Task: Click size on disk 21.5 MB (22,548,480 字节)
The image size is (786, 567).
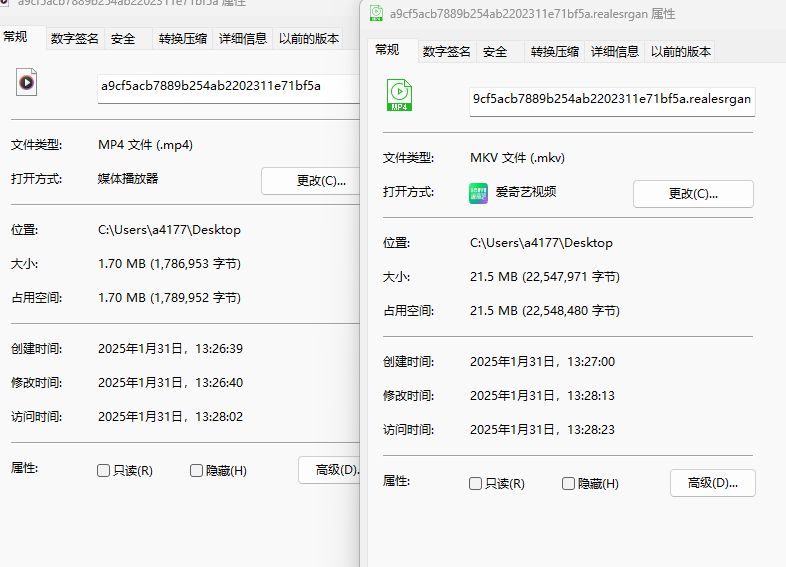Action: tap(545, 311)
